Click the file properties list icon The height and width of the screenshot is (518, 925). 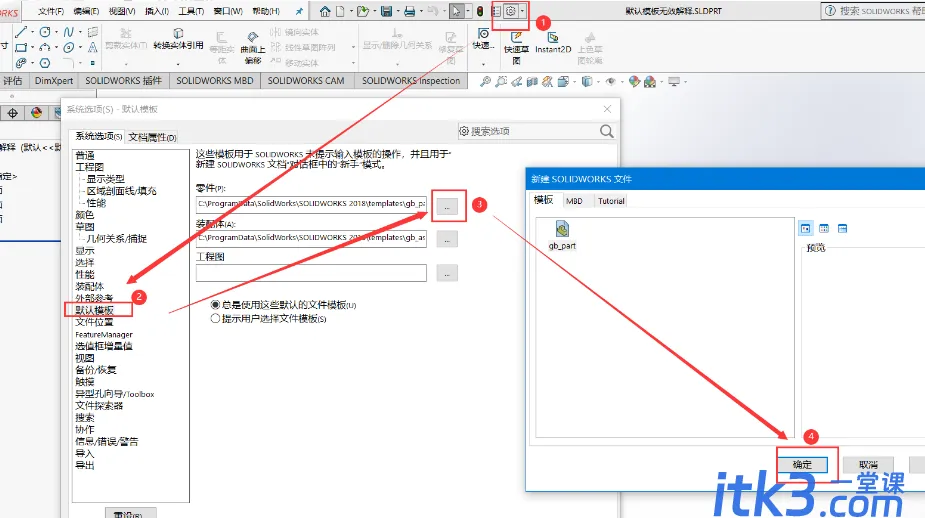pos(497,11)
